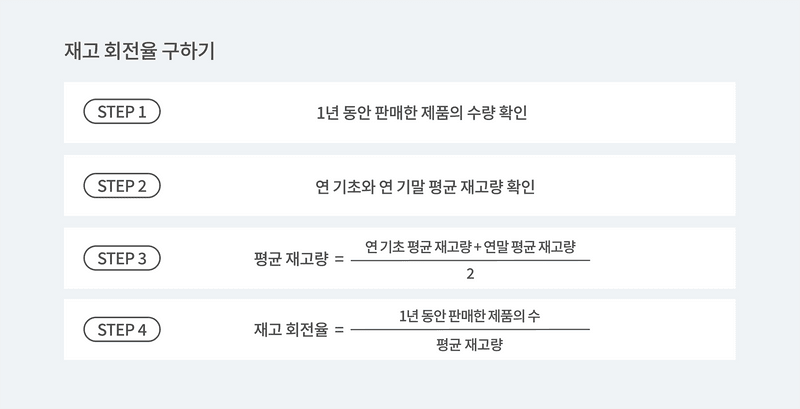Image resolution: width=800 pixels, height=409 pixels.
Task: Click the equals sign in the STEP 3 formula
Action: (x=339, y=259)
